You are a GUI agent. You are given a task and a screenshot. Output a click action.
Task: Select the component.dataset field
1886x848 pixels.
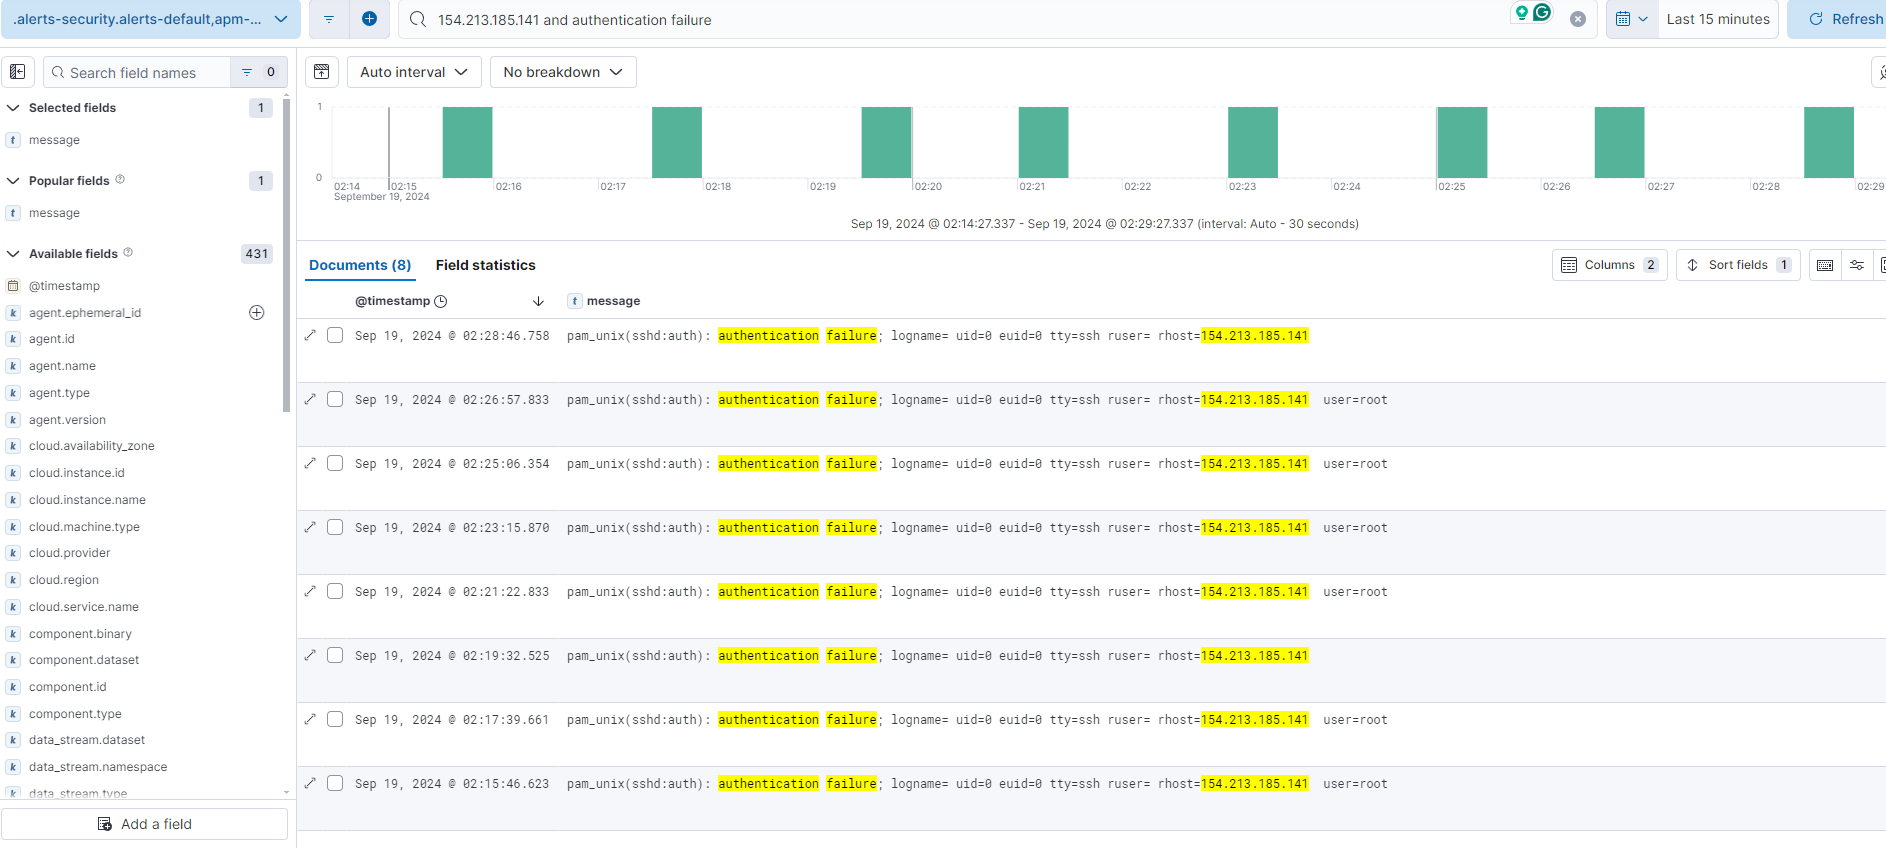(84, 660)
